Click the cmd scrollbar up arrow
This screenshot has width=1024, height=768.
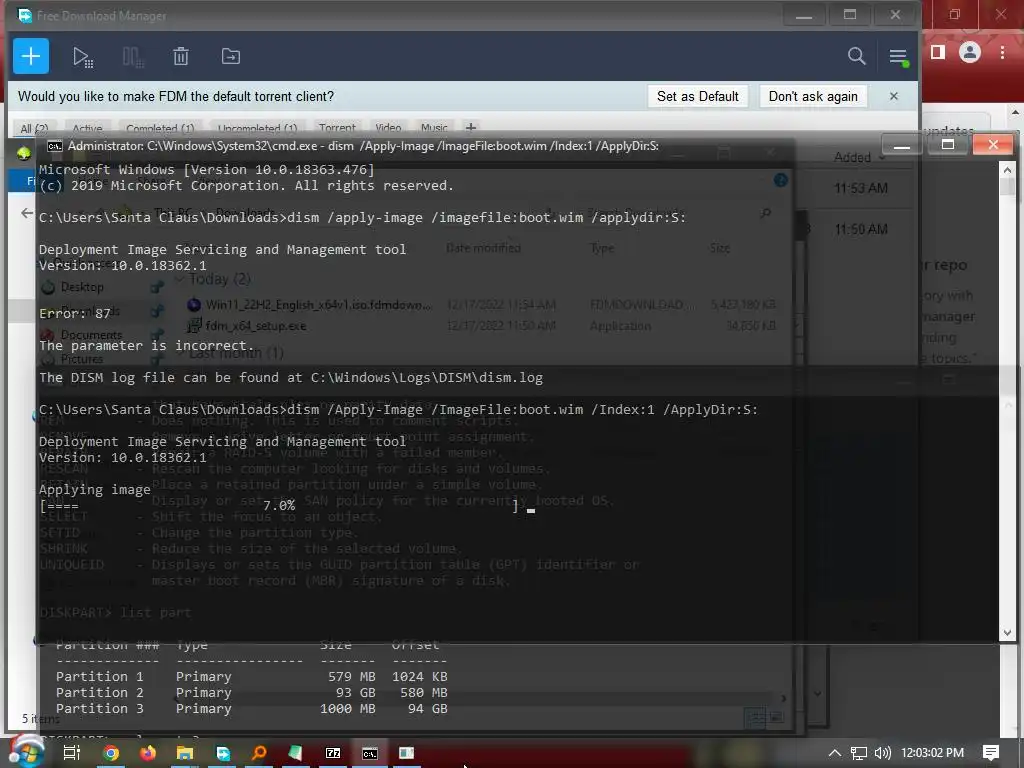1006,170
